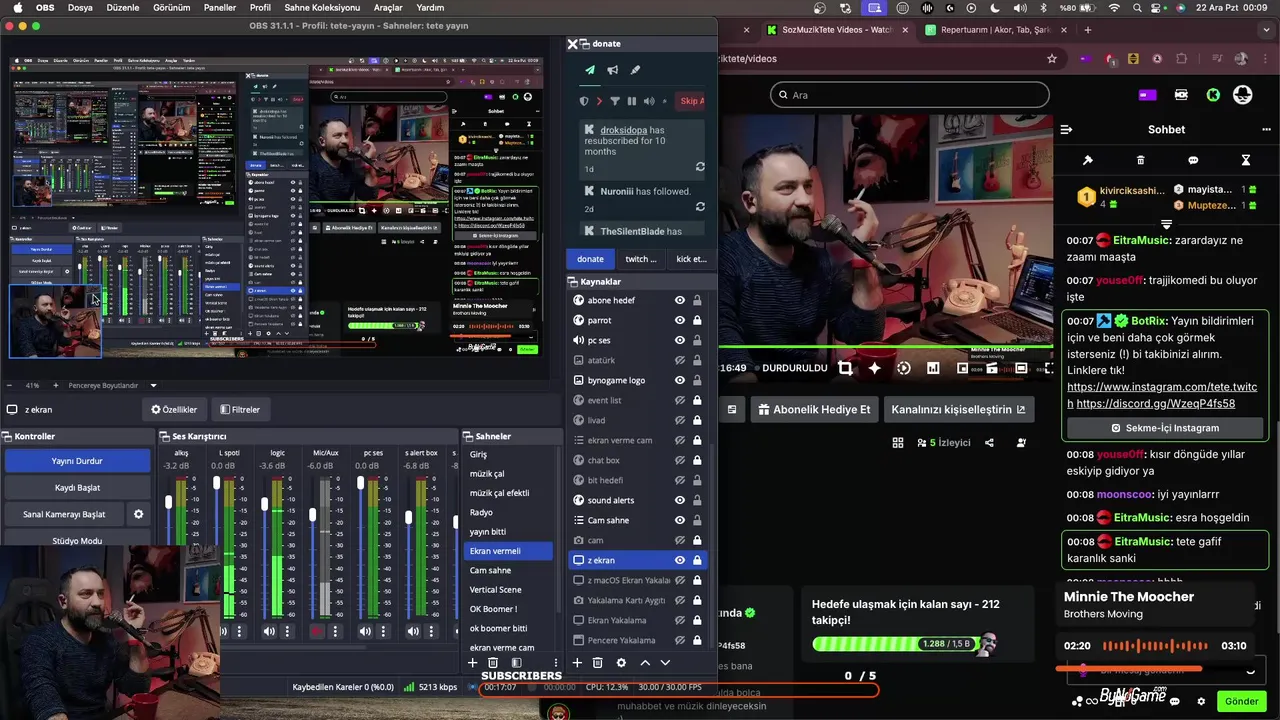This screenshot has width=1280, height=720.
Task: Toggle visibility of abone hedef source
Action: point(680,300)
